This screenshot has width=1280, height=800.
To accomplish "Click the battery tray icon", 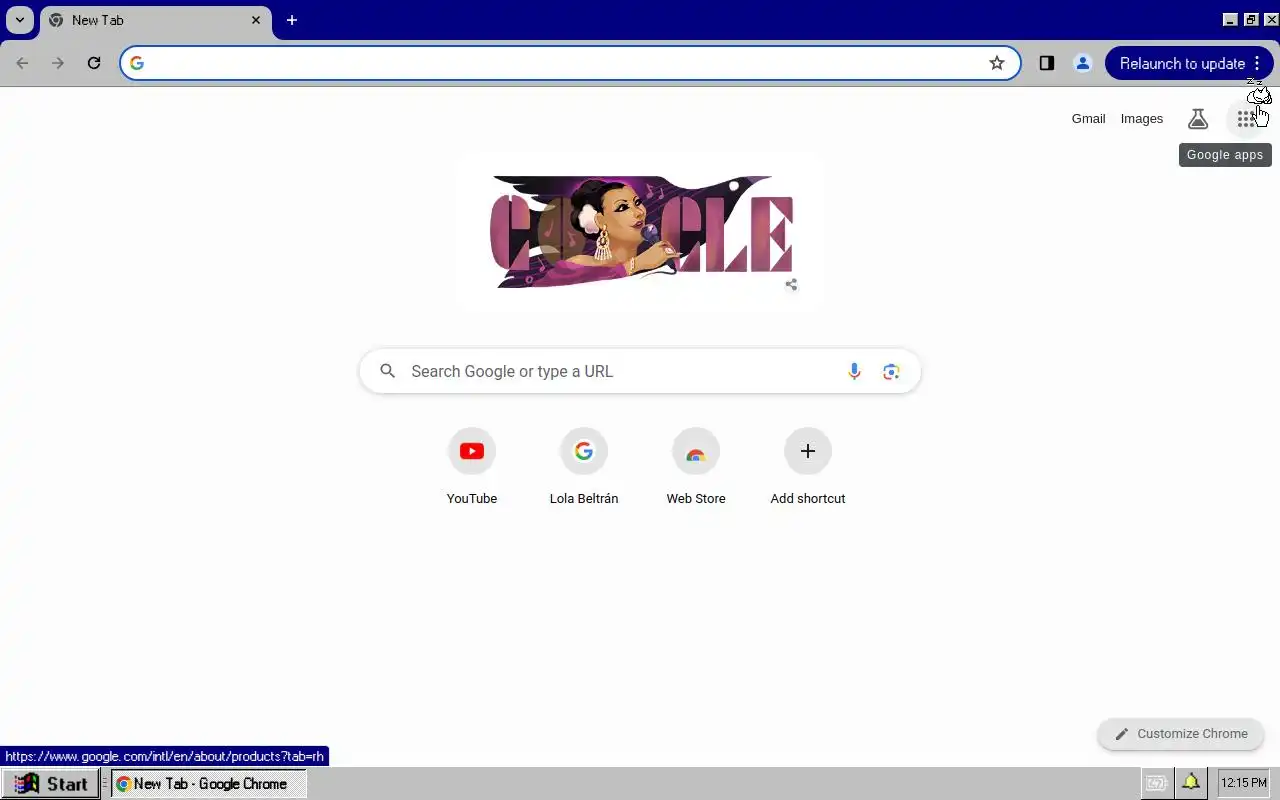I will [x=1156, y=784].
